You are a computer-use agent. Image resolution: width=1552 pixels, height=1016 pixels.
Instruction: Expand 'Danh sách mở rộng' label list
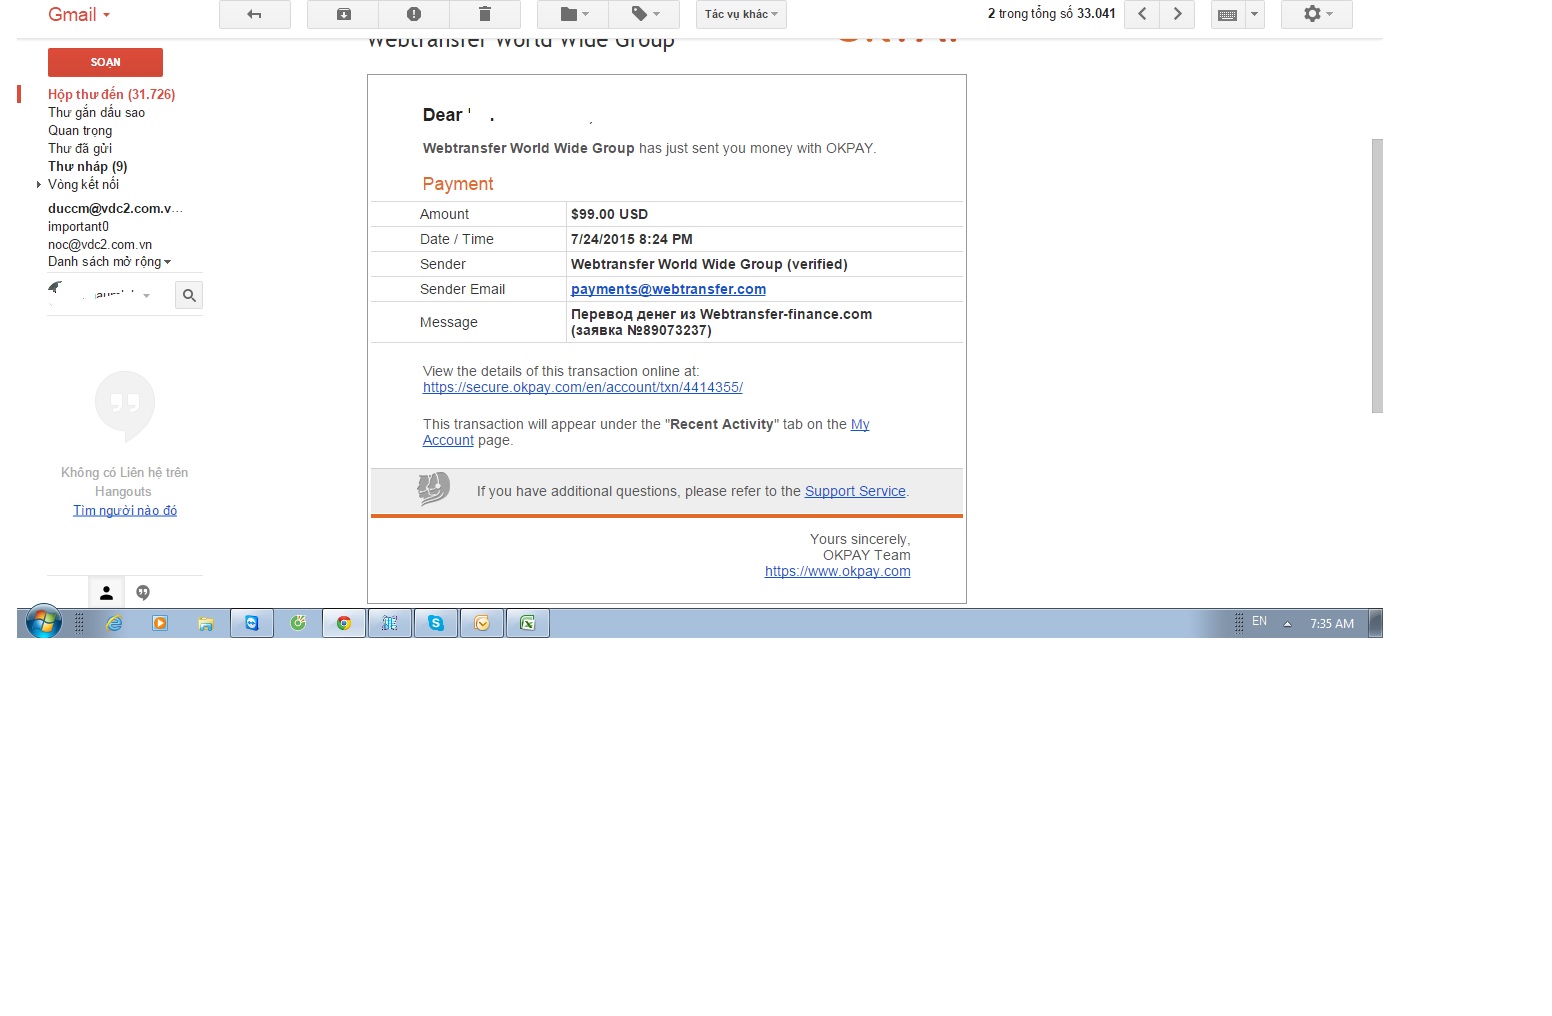[109, 262]
